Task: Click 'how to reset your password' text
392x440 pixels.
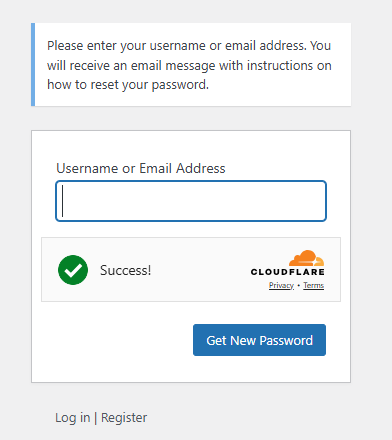Action: tap(128, 85)
